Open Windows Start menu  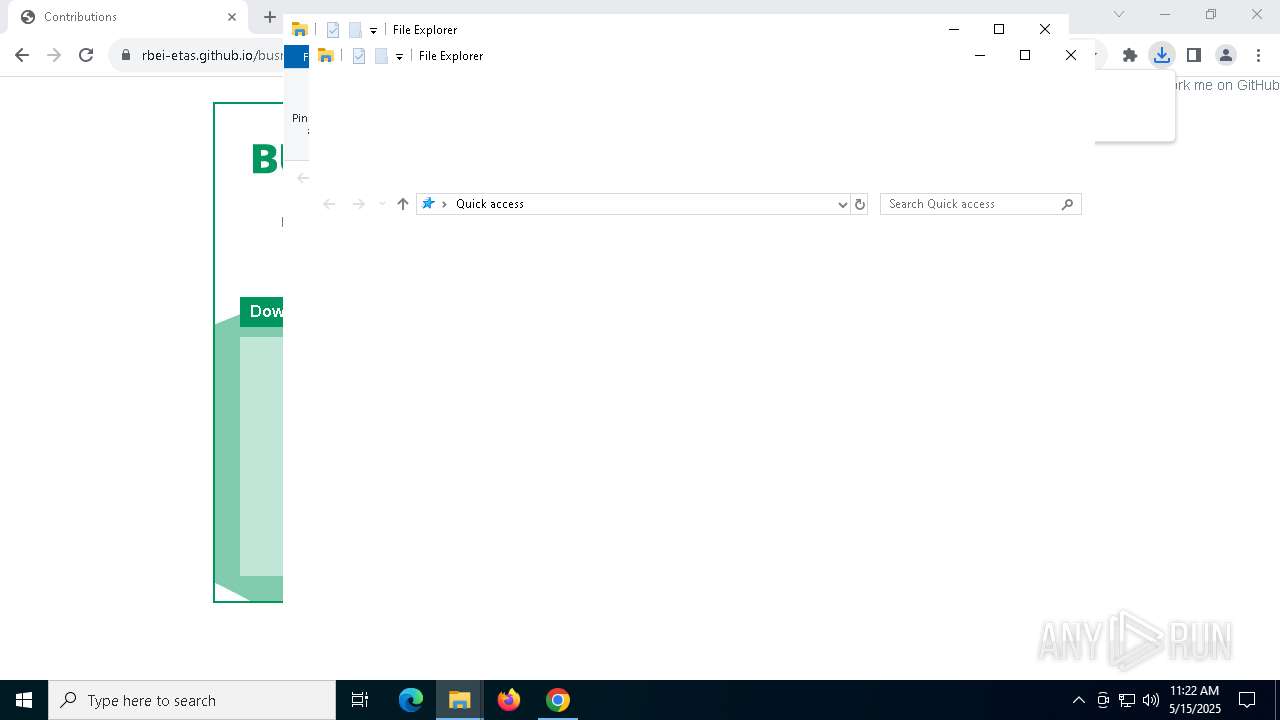point(24,700)
